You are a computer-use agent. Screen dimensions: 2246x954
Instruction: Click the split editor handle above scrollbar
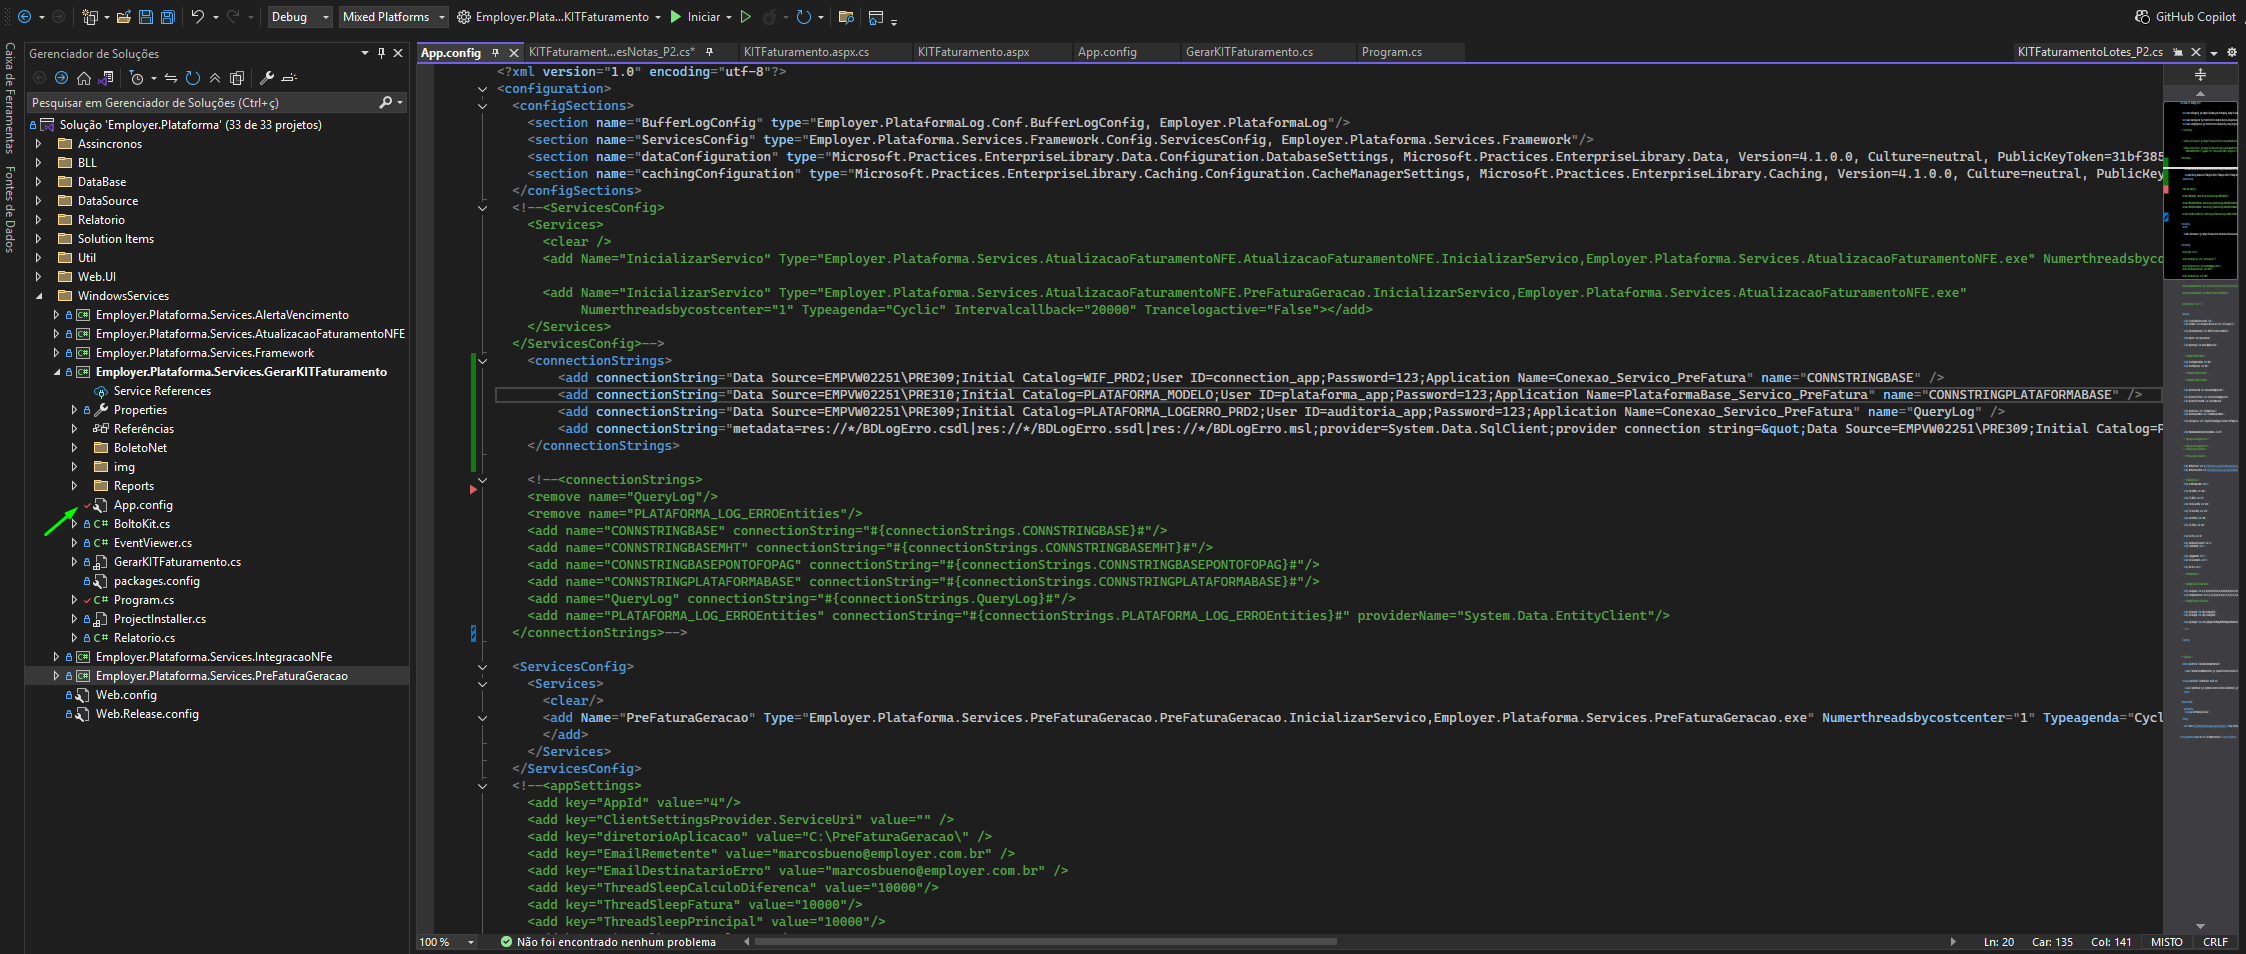click(2200, 75)
